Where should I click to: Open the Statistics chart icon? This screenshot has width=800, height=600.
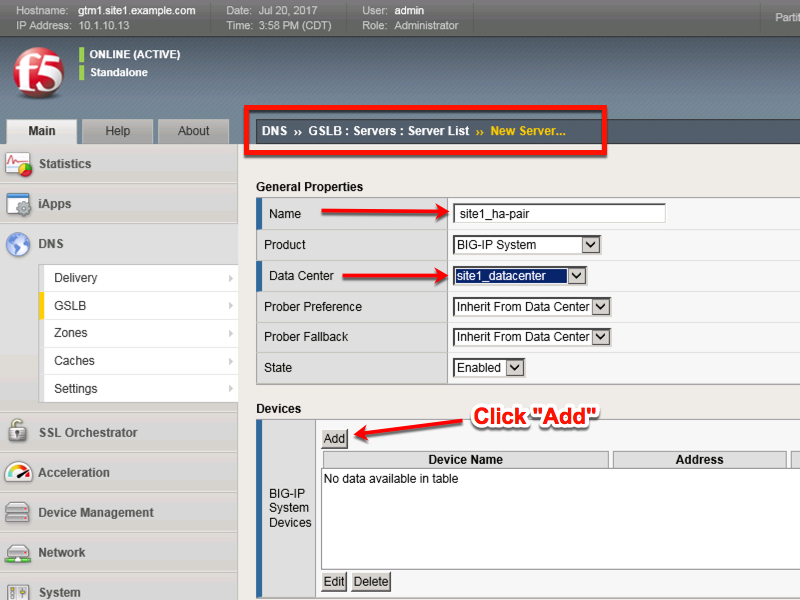click(18, 164)
